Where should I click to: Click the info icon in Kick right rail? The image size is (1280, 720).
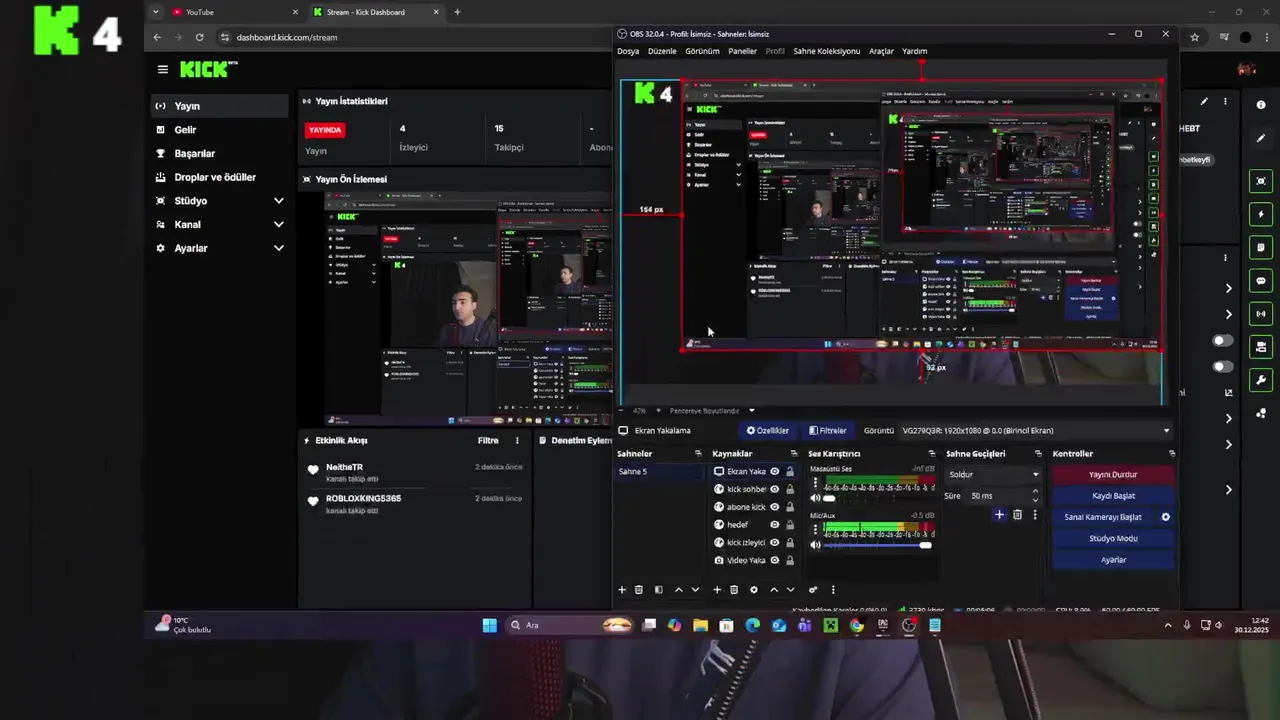pos(1261,105)
